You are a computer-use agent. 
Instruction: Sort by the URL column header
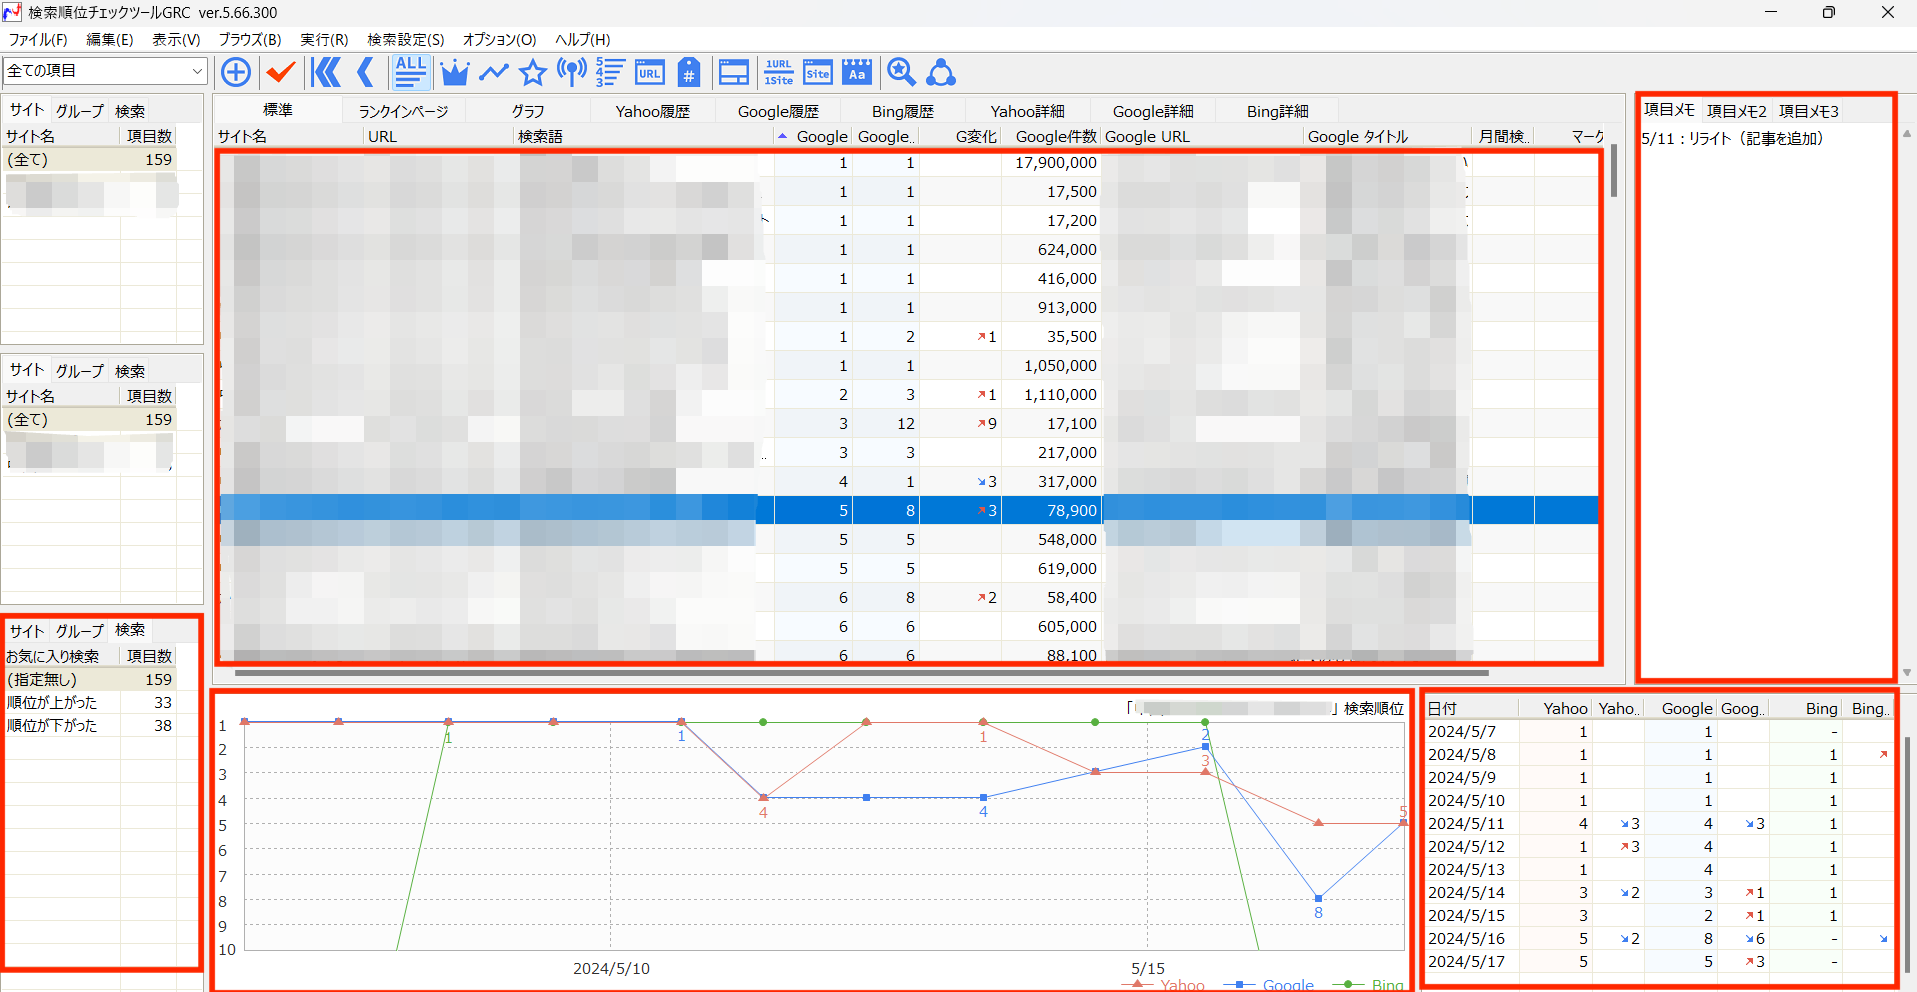coord(438,136)
